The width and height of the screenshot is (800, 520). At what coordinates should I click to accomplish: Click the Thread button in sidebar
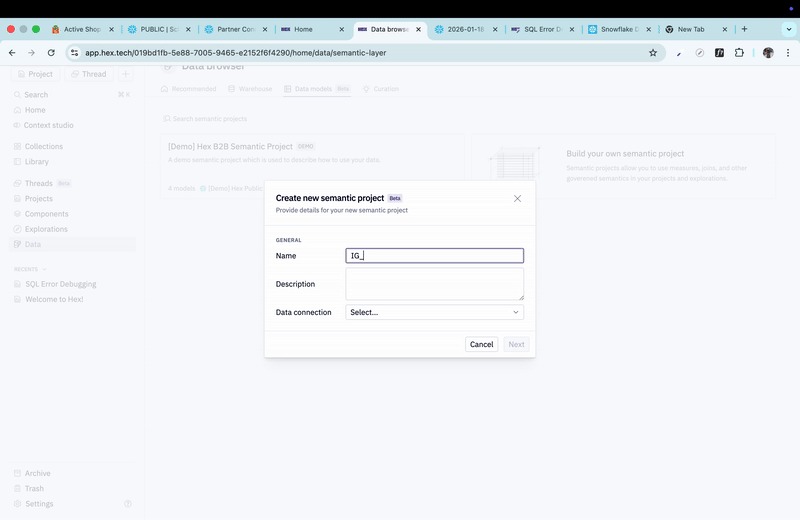(x=89, y=74)
